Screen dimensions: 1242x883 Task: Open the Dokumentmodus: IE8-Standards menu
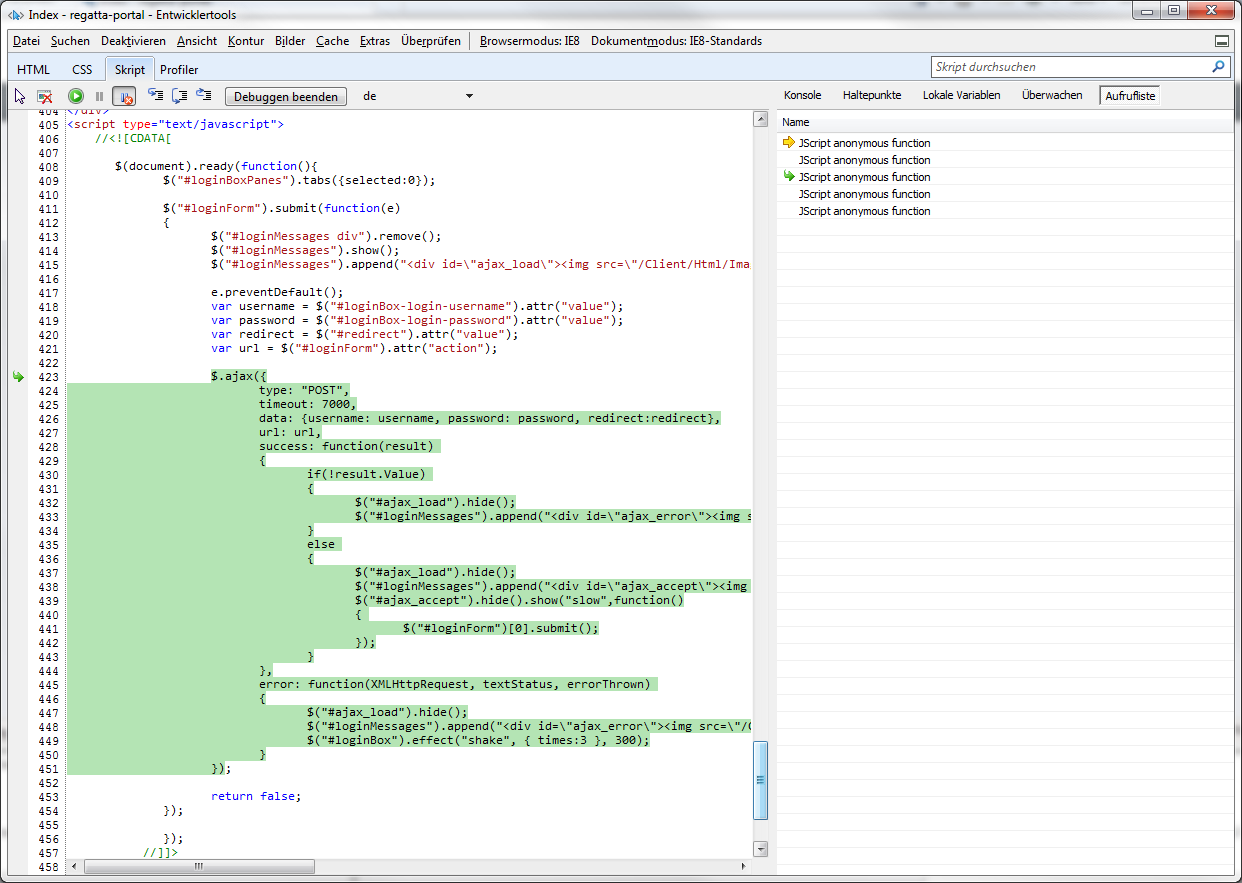(676, 41)
